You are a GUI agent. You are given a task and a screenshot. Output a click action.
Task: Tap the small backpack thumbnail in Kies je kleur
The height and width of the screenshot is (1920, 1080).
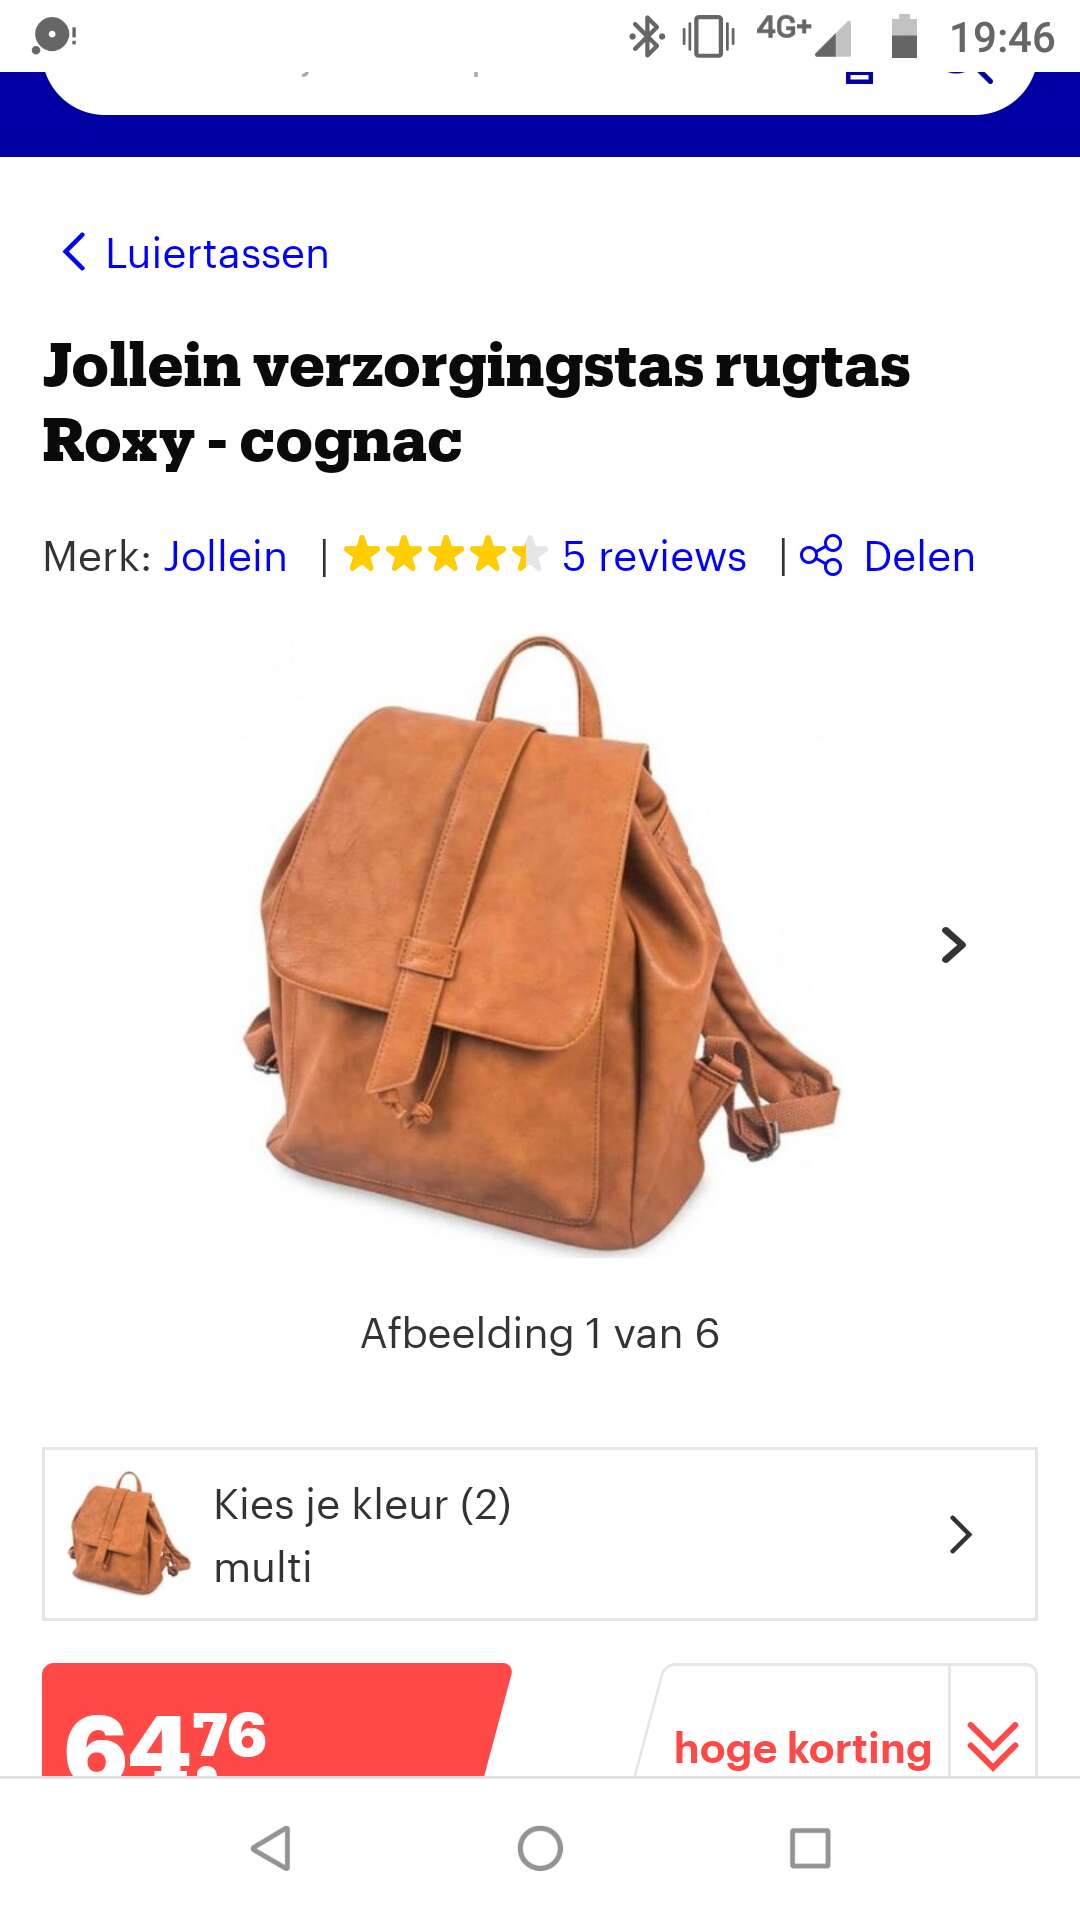tap(128, 1533)
